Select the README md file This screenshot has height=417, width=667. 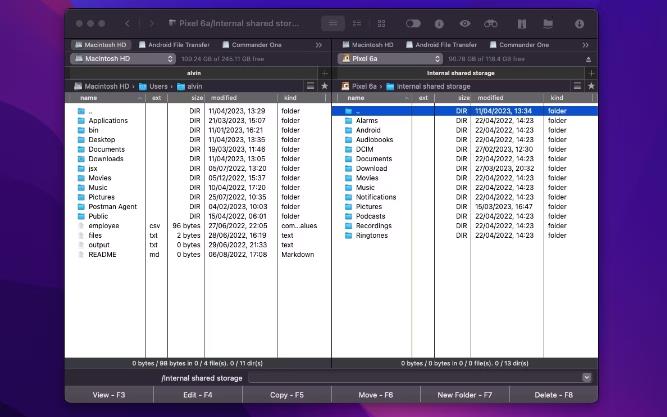198,254
